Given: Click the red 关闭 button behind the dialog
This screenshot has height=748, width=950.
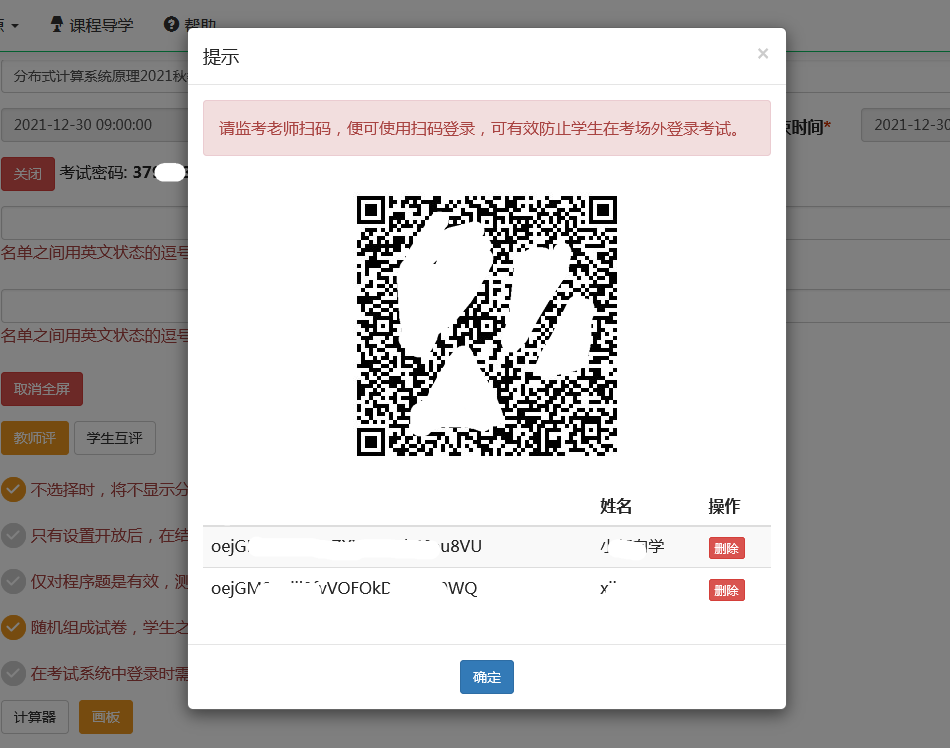Looking at the screenshot, I should coord(28,174).
